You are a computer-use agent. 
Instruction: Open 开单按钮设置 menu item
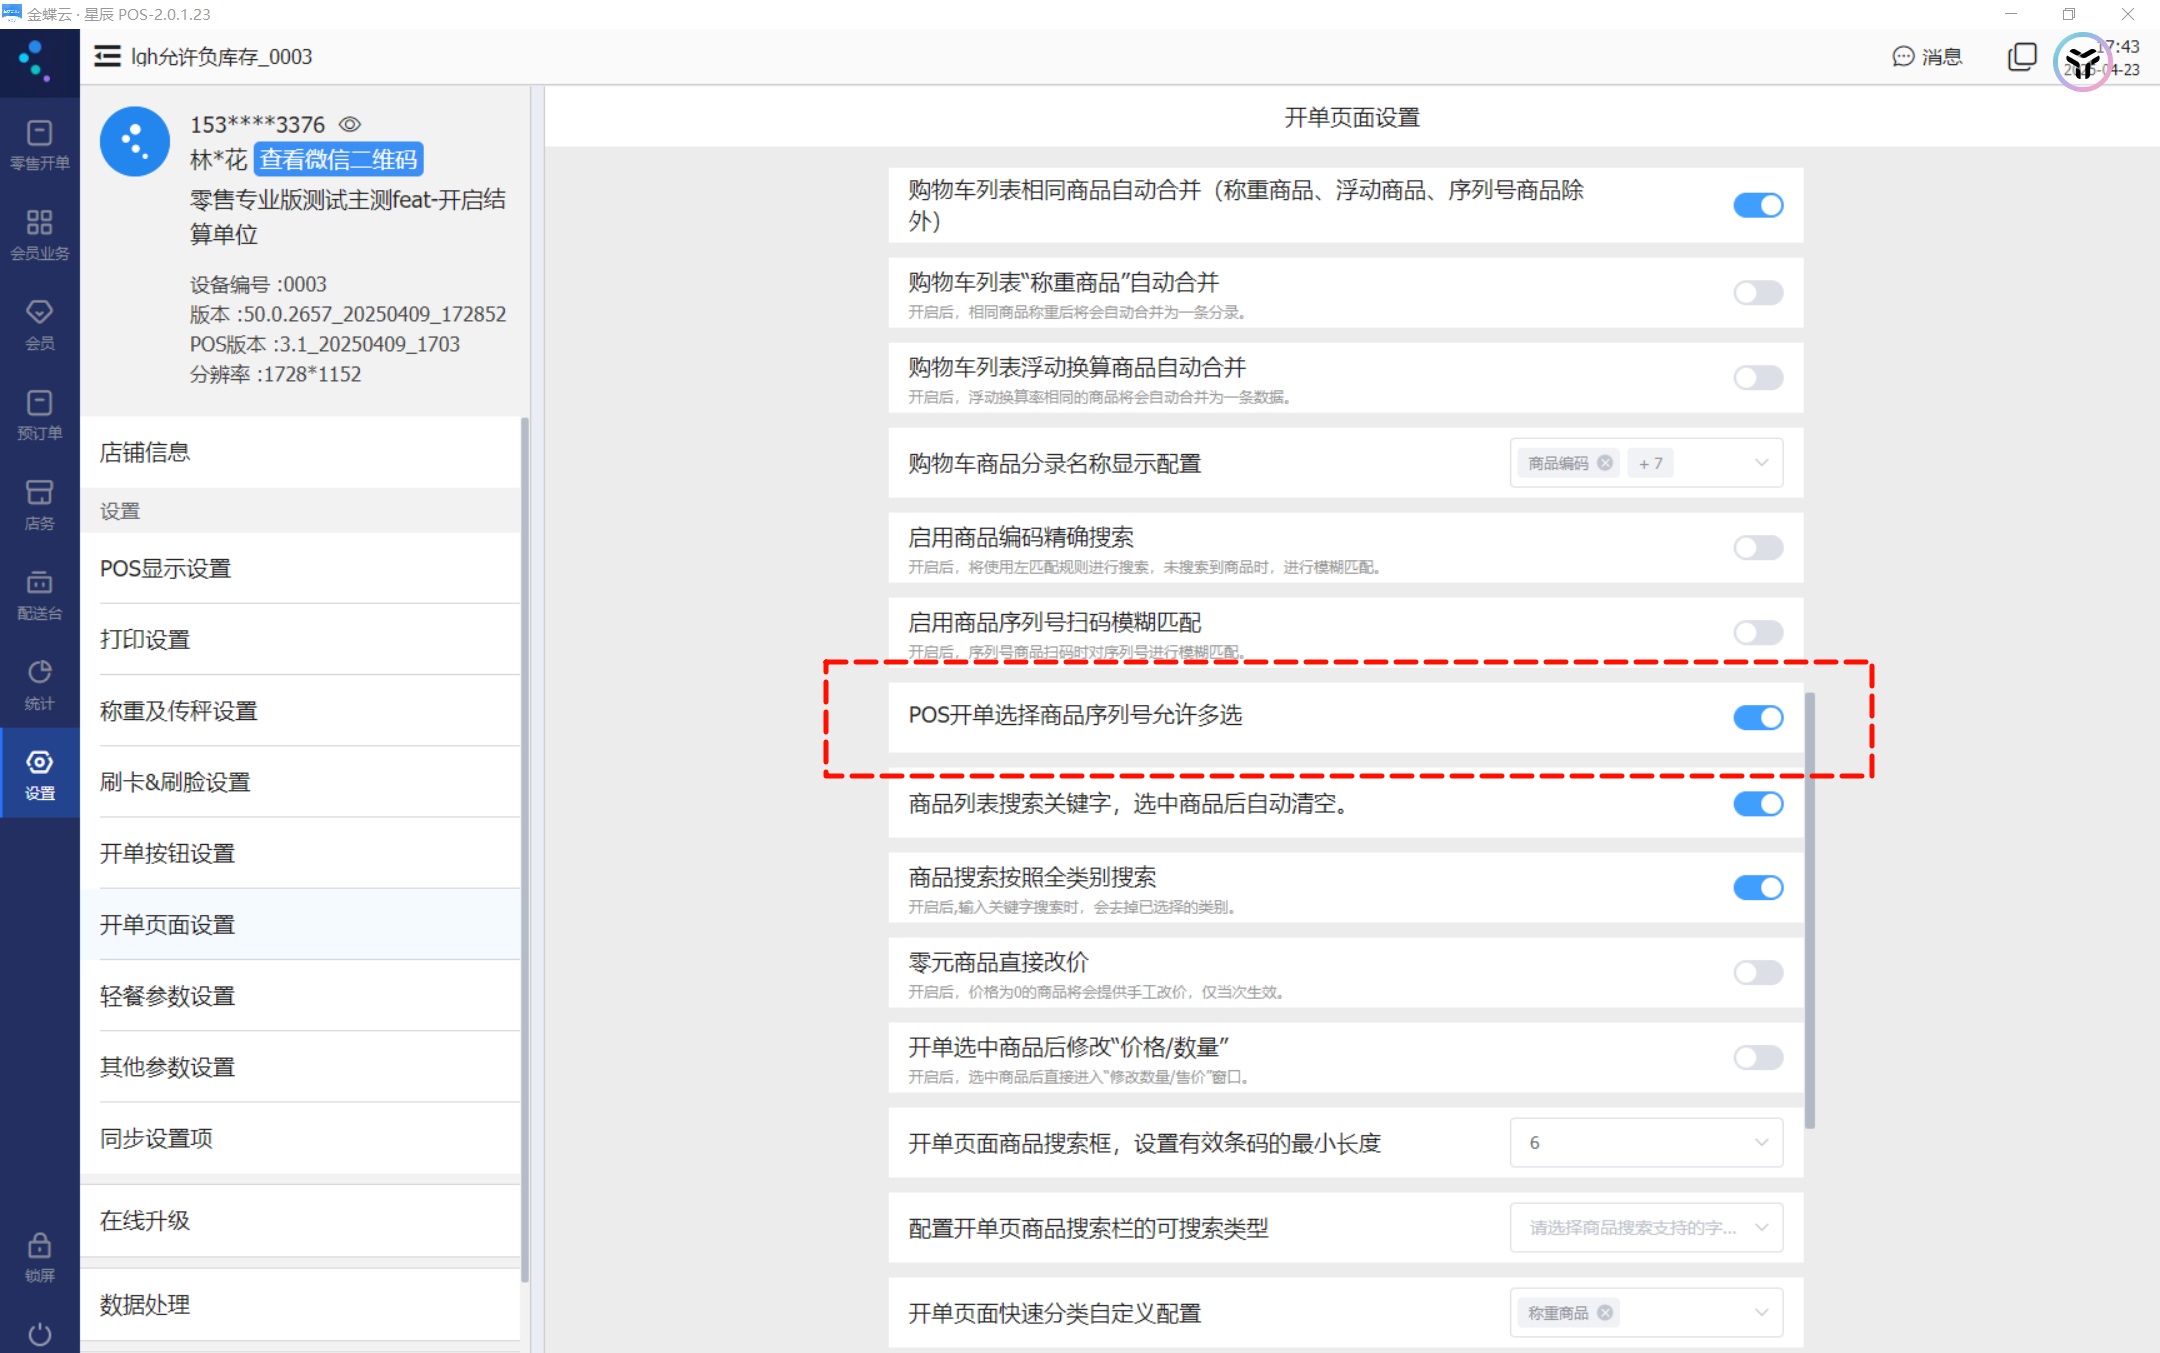[x=300, y=853]
